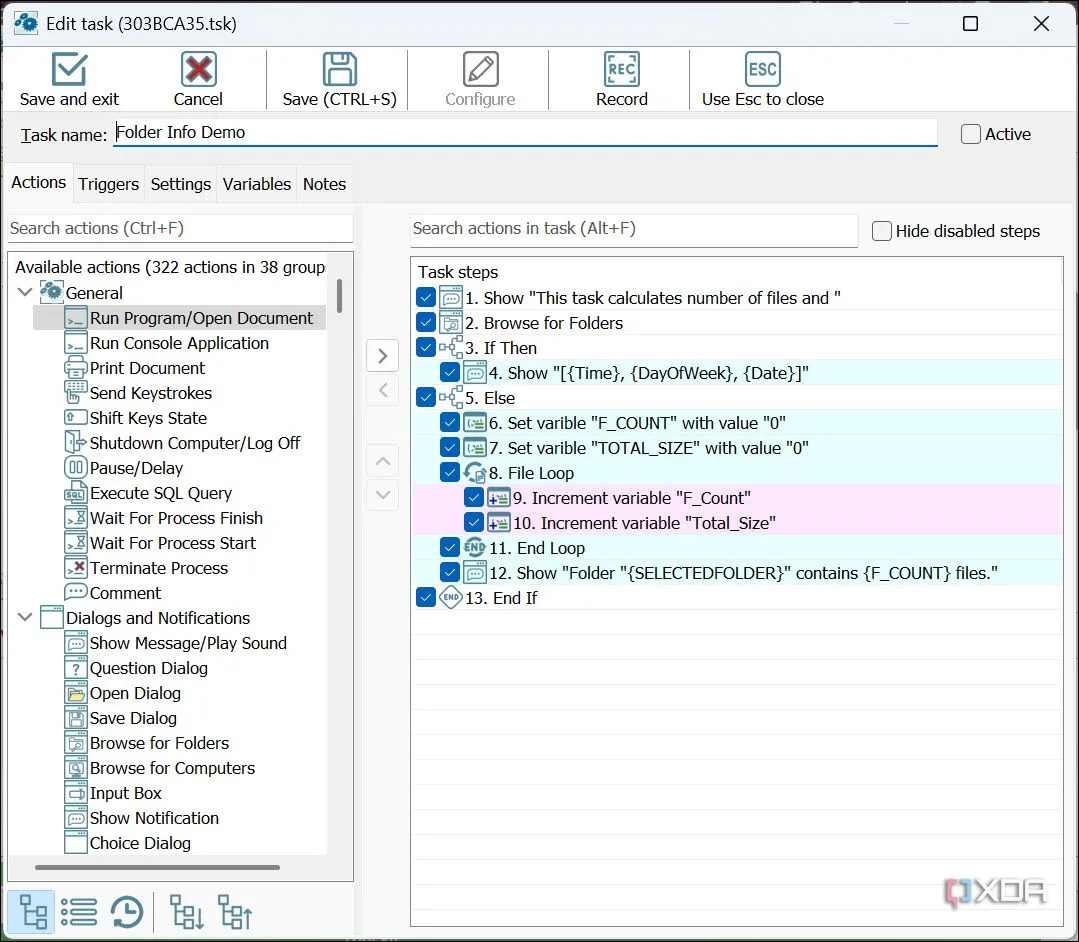Click the red Cancel icon
1079x942 pixels.
click(198, 69)
